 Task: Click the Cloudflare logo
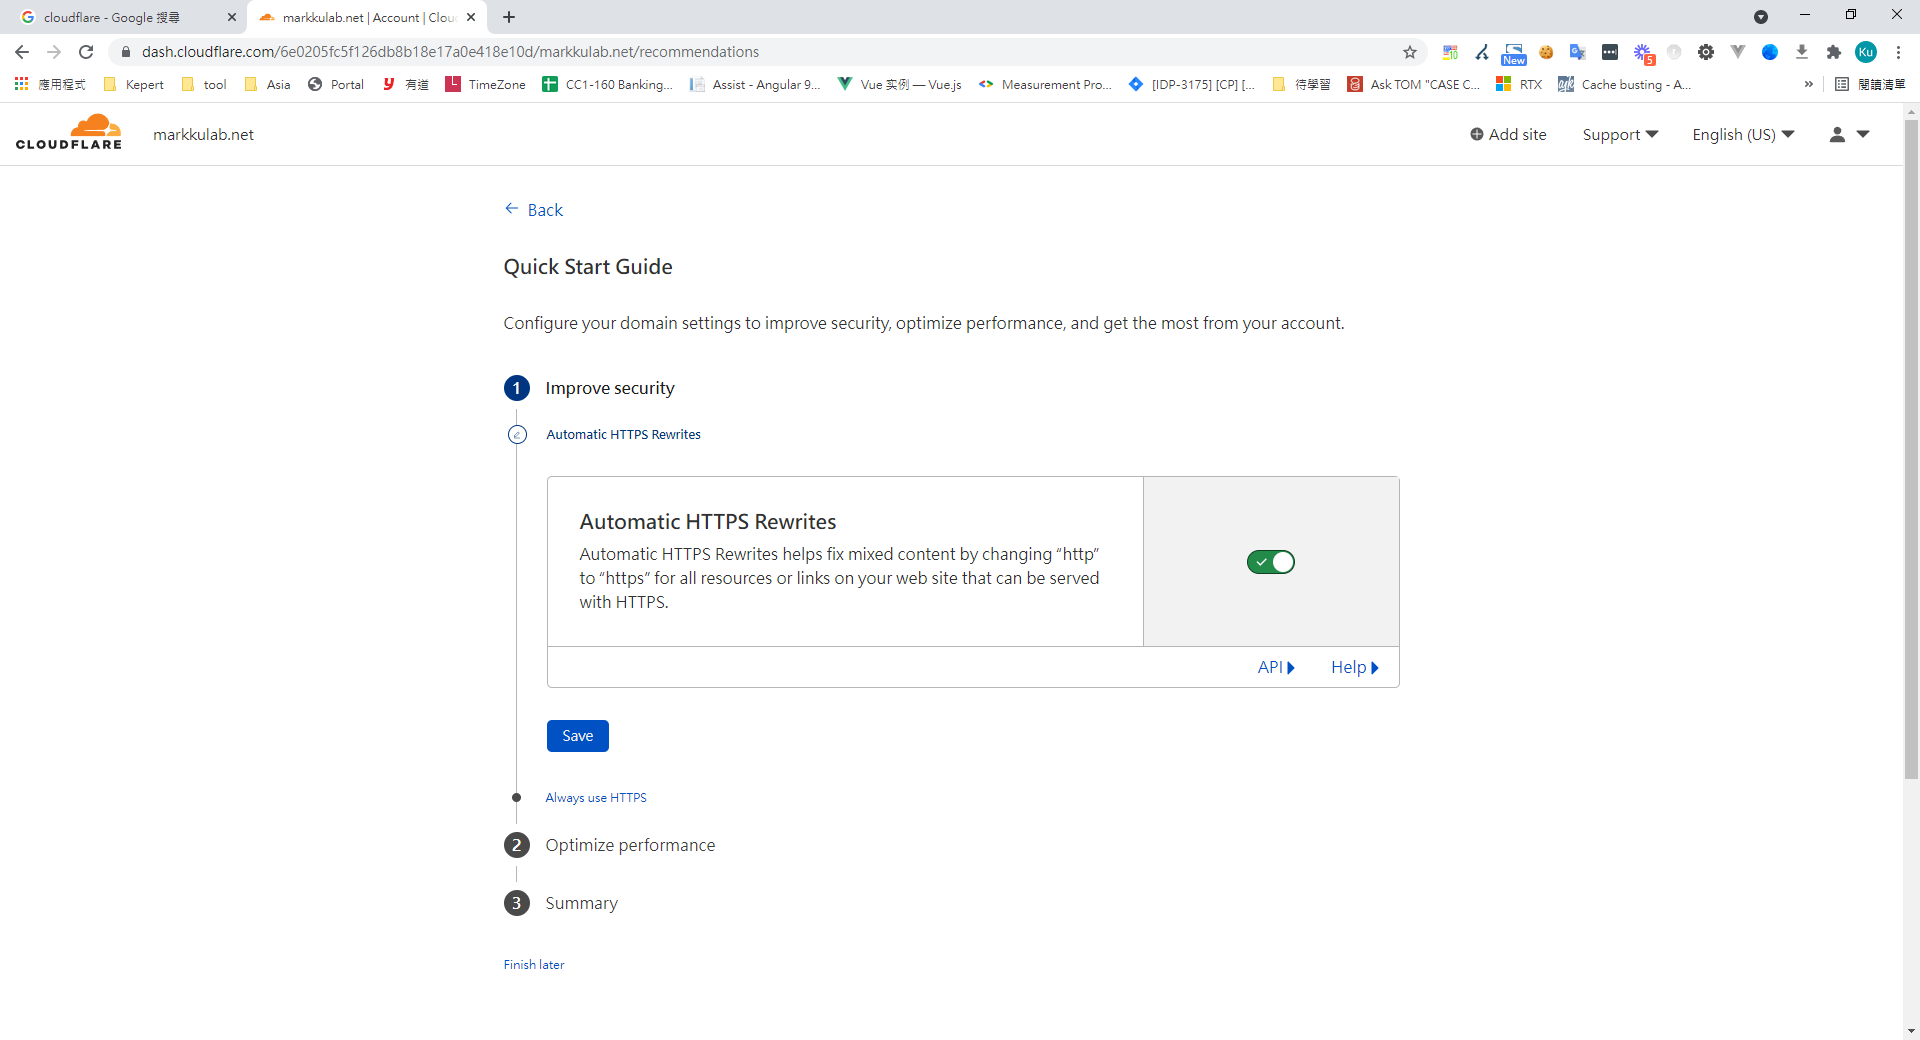69,133
